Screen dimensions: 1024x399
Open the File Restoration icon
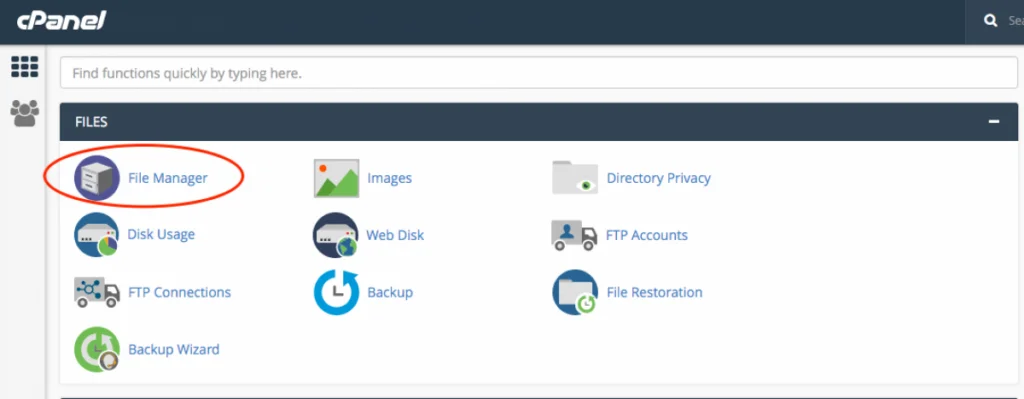575,292
